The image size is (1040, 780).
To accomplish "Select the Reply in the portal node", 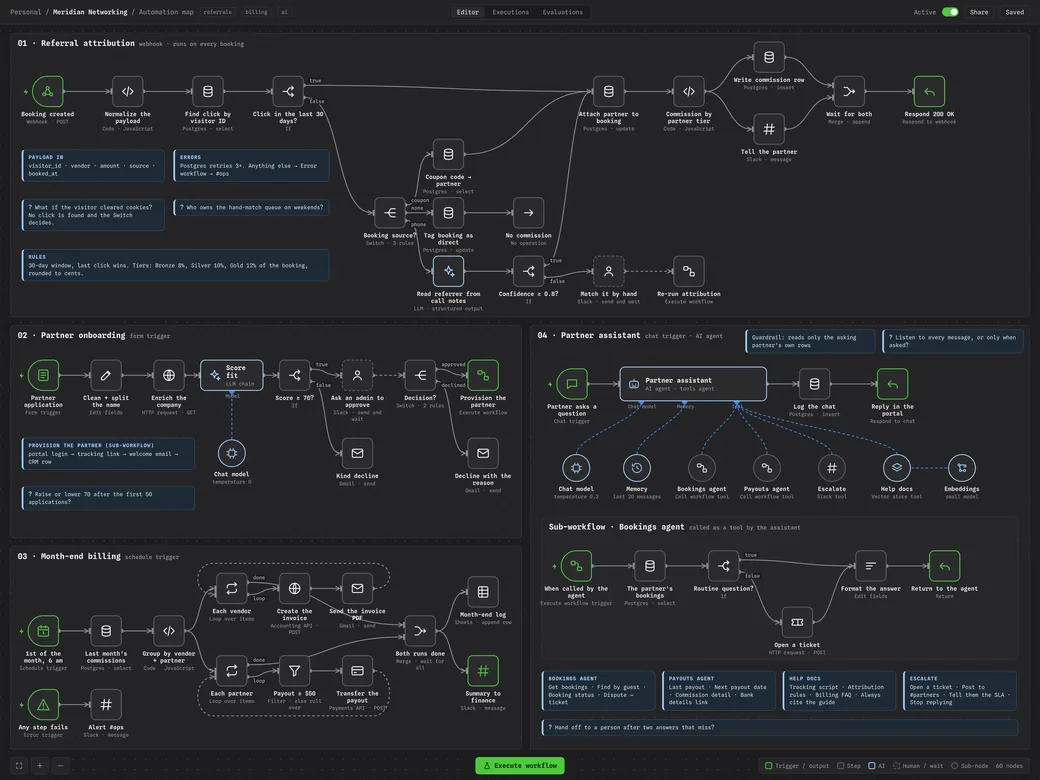I will click(x=892, y=384).
